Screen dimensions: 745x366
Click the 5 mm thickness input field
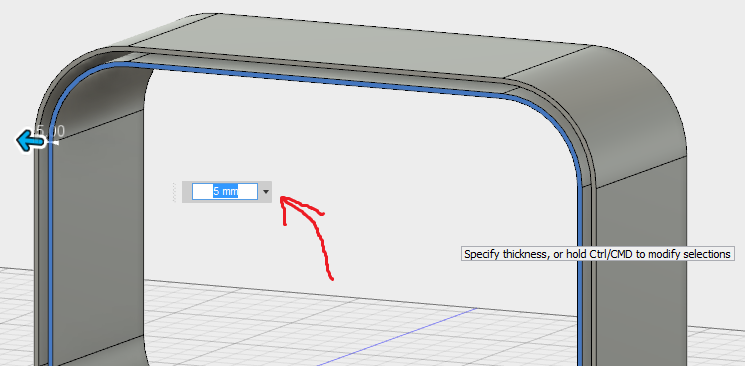(225, 192)
